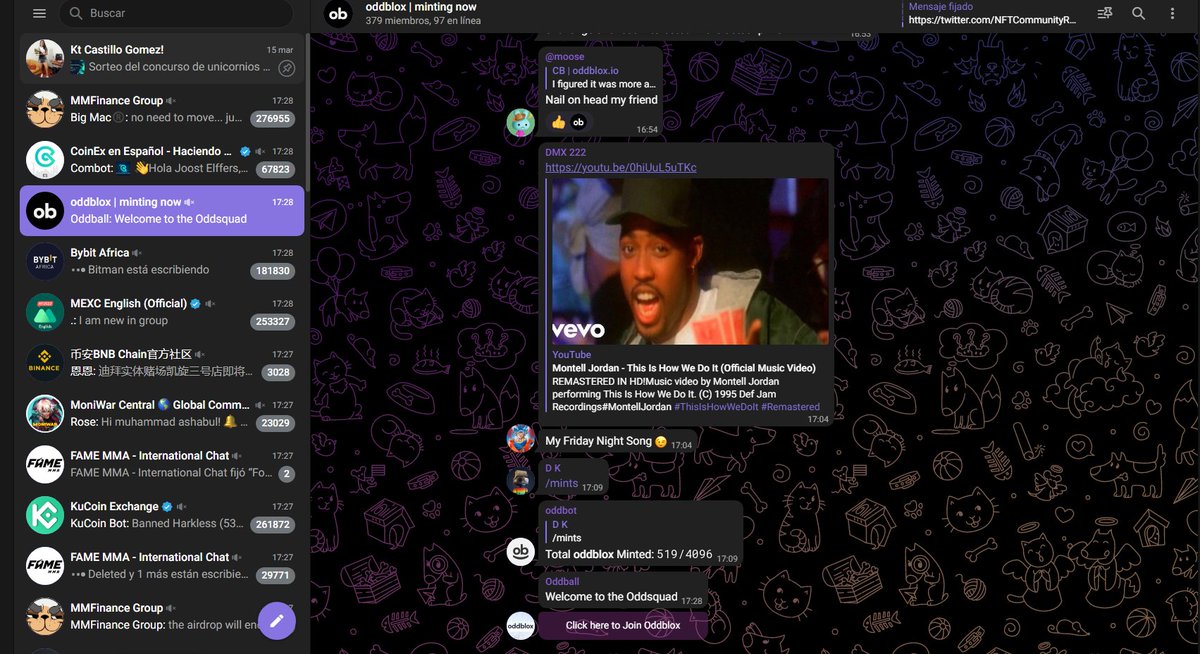This screenshot has width=1200, height=654.
Task: Open the youtu.be video link
Action: (x=621, y=167)
